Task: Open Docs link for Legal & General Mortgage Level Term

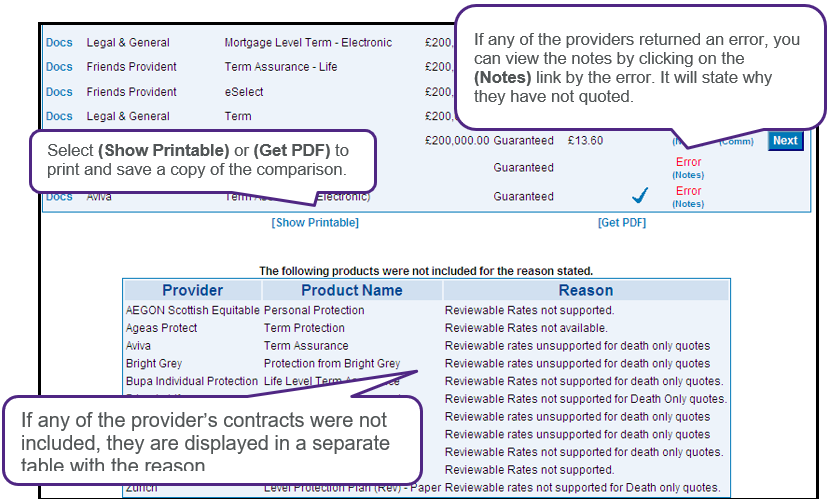Action: [x=59, y=42]
